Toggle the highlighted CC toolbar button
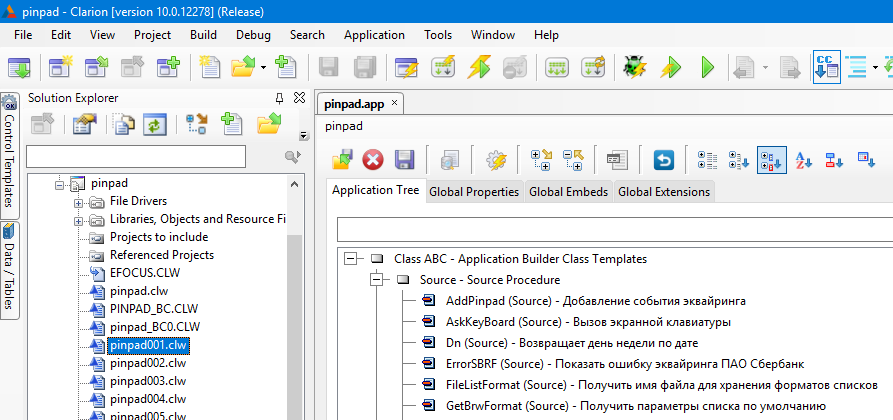This screenshot has height=420, width=893. pos(826,67)
